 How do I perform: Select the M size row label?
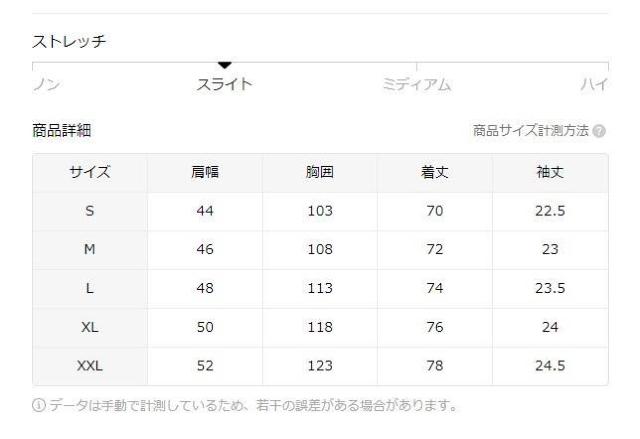click(x=90, y=250)
